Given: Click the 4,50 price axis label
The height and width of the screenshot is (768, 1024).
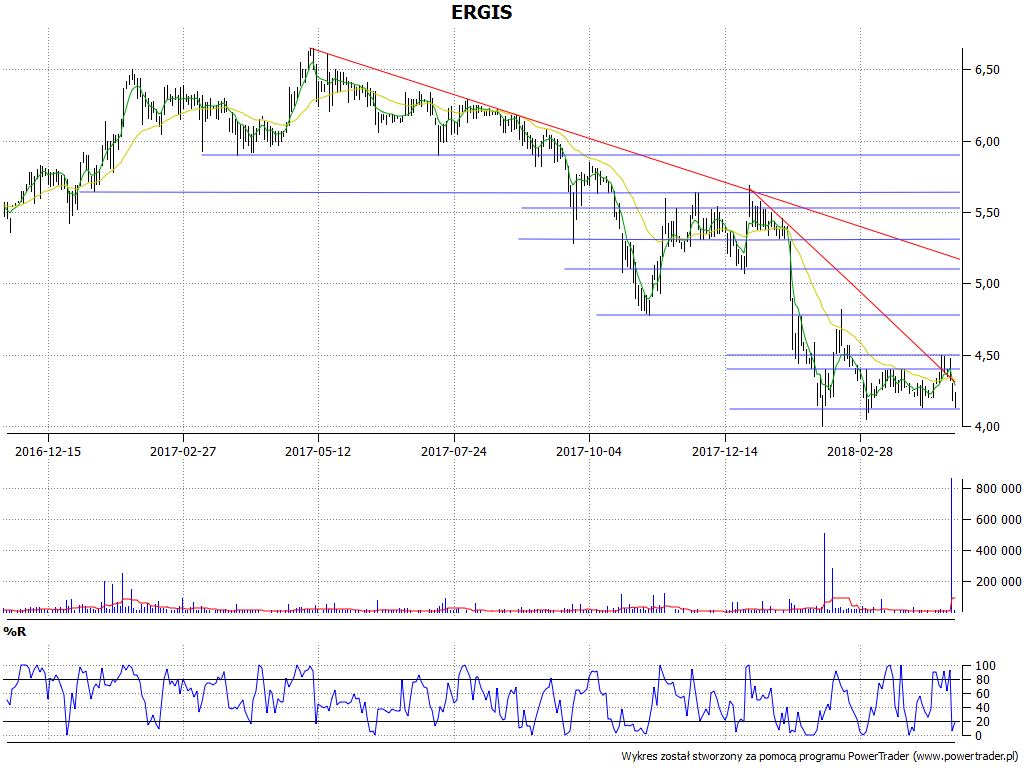Looking at the screenshot, I should [987, 356].
